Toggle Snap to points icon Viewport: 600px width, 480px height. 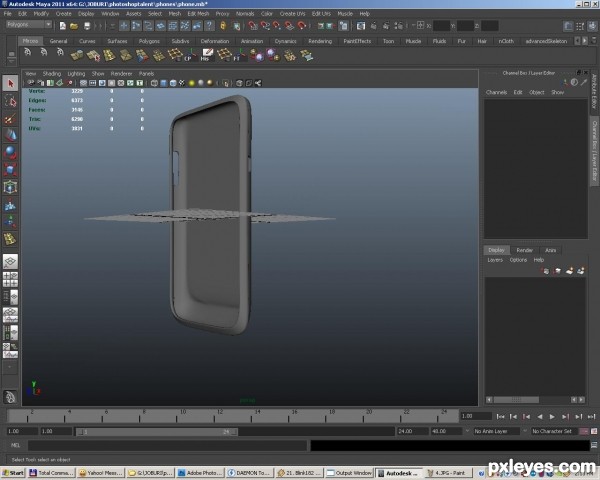(x=277, y=26)
